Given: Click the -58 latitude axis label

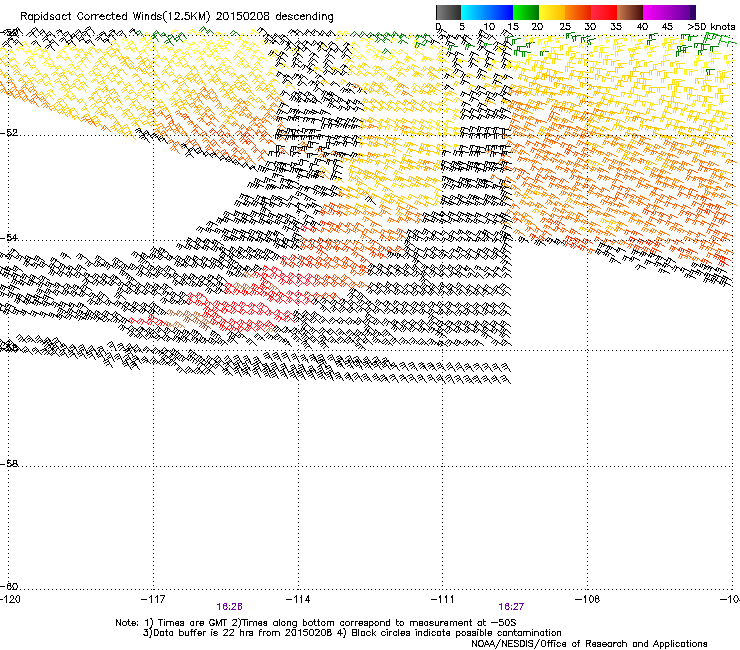Looking at the screenshot, I should (9, 464).
